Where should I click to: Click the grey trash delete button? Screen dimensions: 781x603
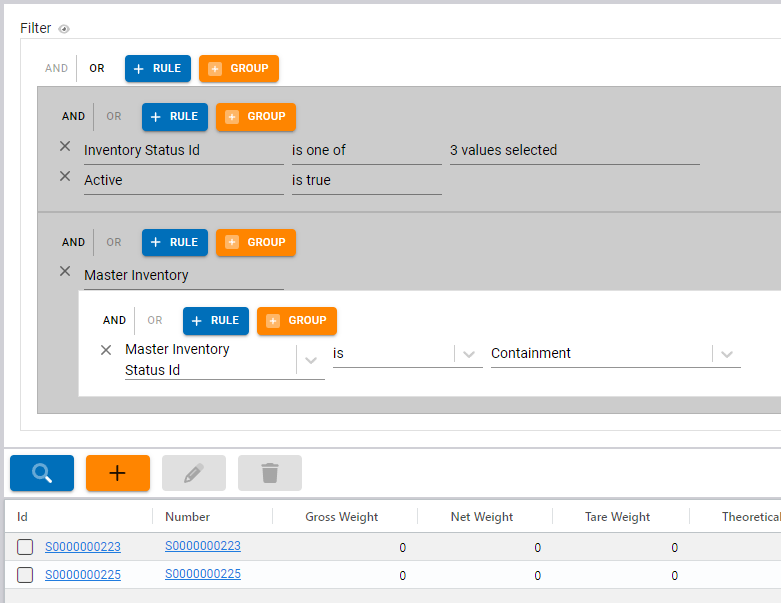tap(270, 473)
